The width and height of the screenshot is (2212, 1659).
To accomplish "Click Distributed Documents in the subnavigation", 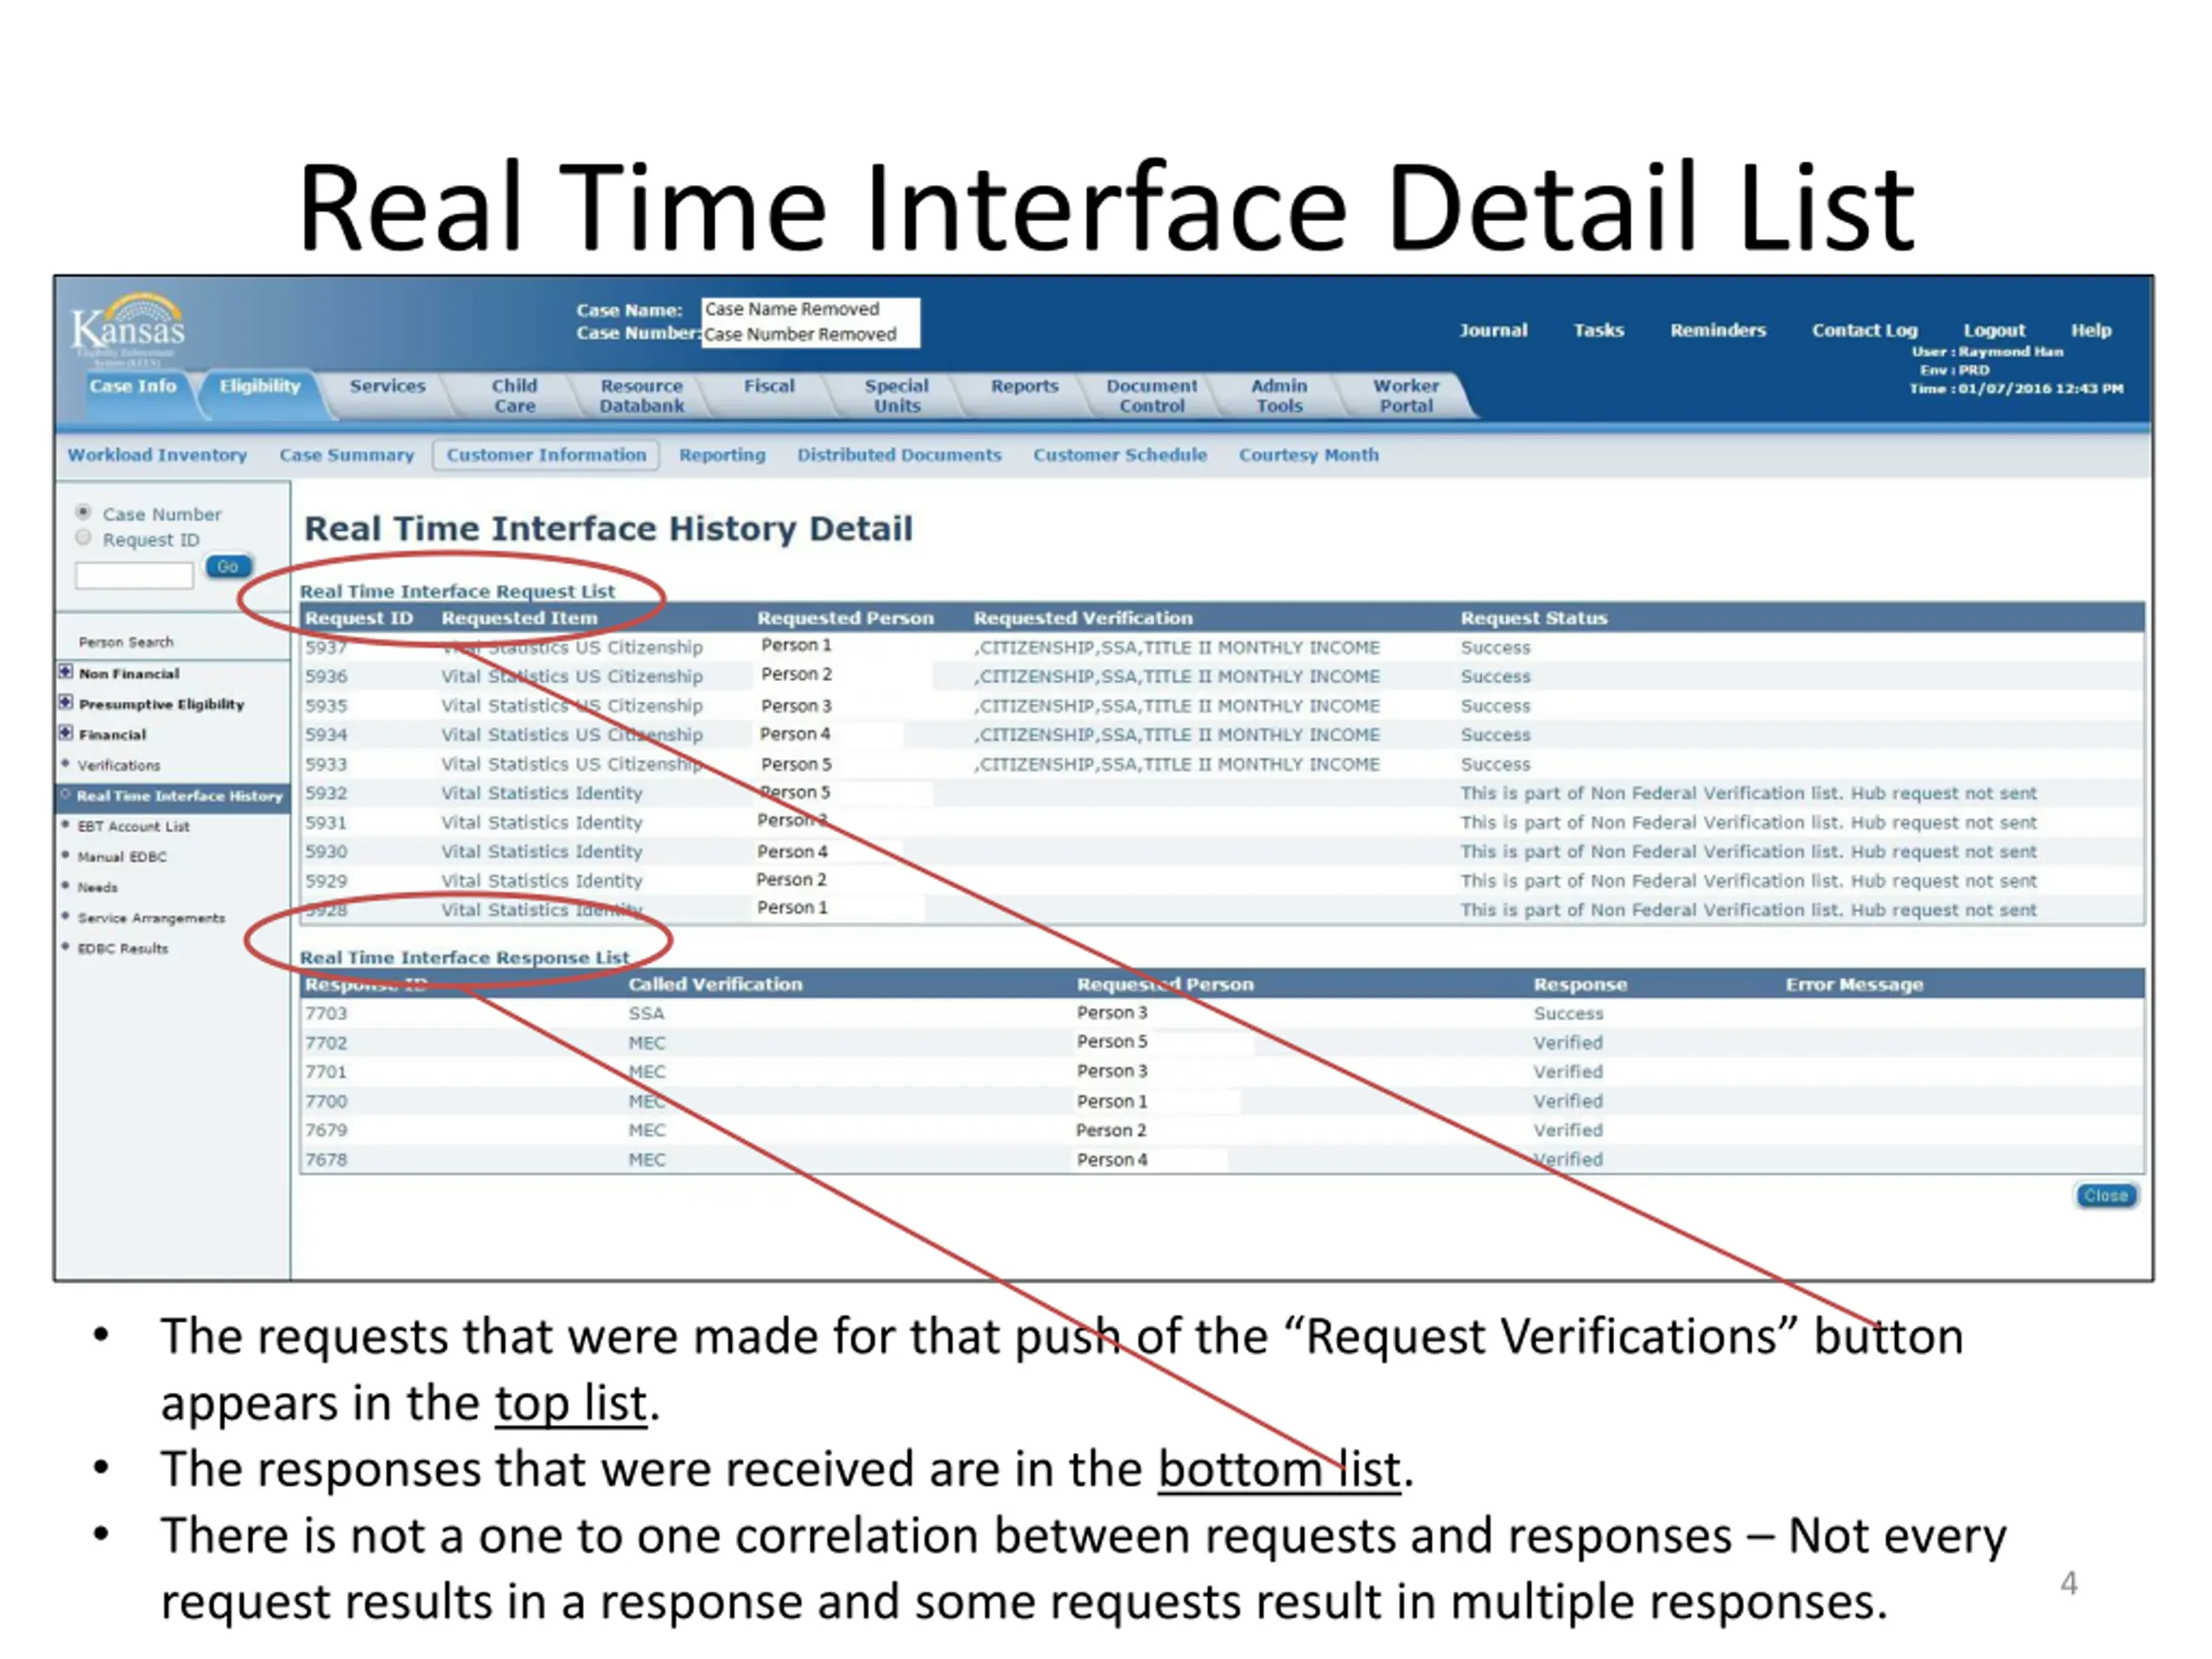I will pyautogui.click(x=899, y=455).
